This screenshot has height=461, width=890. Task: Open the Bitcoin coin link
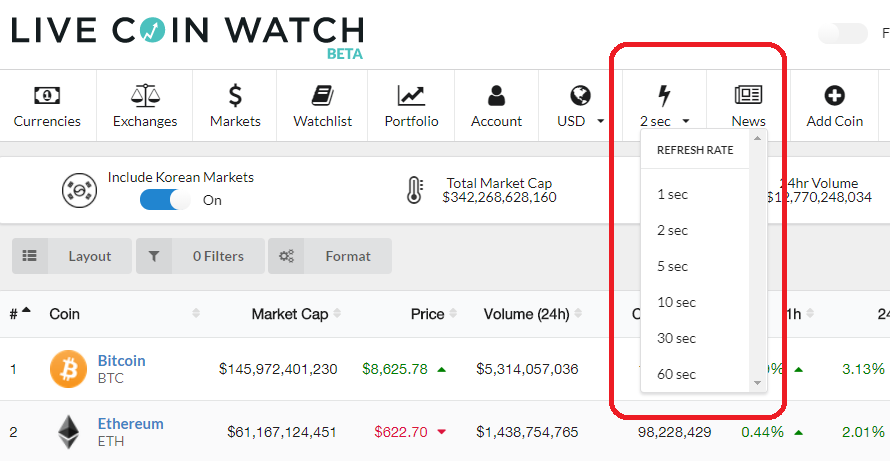coord(121,361)
